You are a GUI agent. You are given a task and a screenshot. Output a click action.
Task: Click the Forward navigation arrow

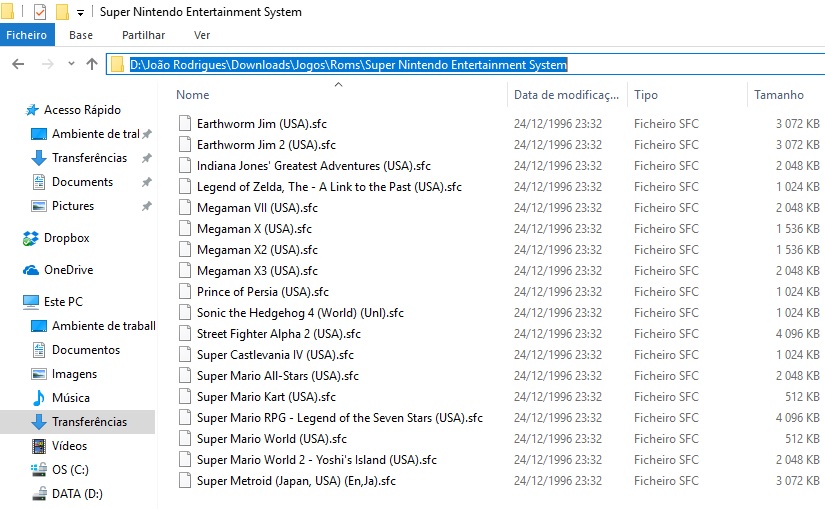(x=47, y=64)
